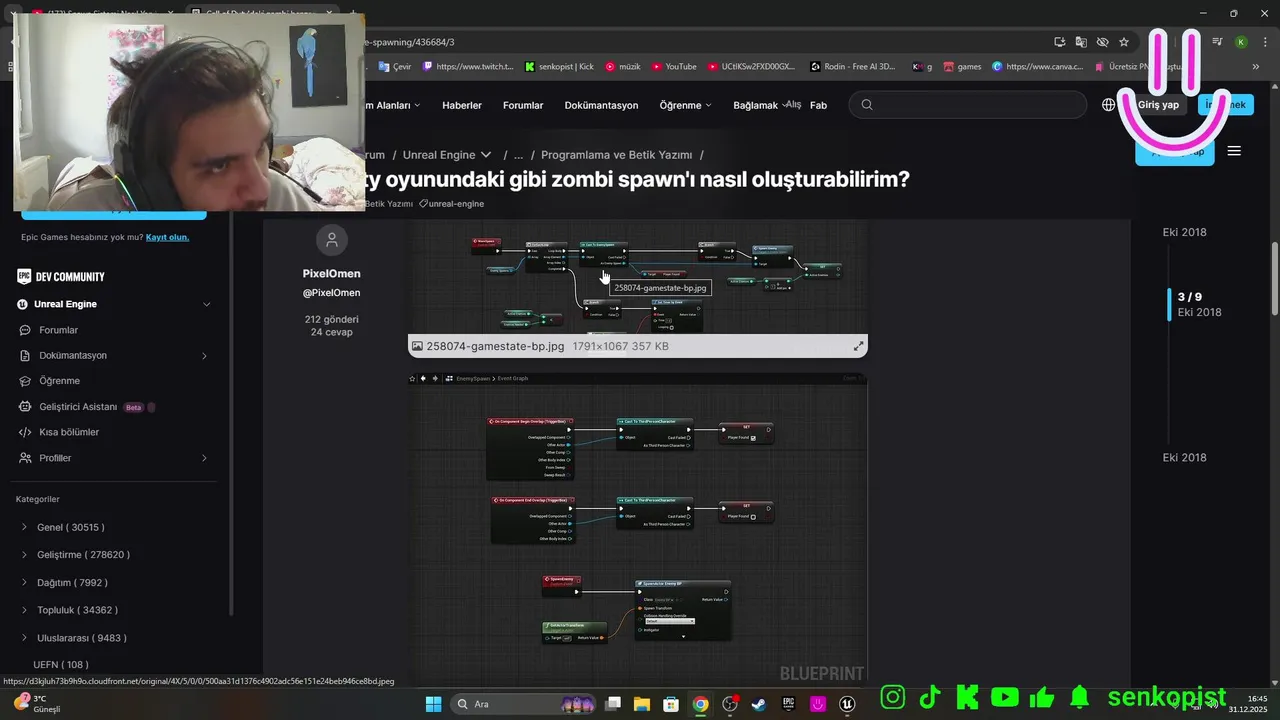This screenshot has width=1280, height=720.
Task: Expand the Geliştirme ( 278620 ) category
Action: tap(24, 554)
